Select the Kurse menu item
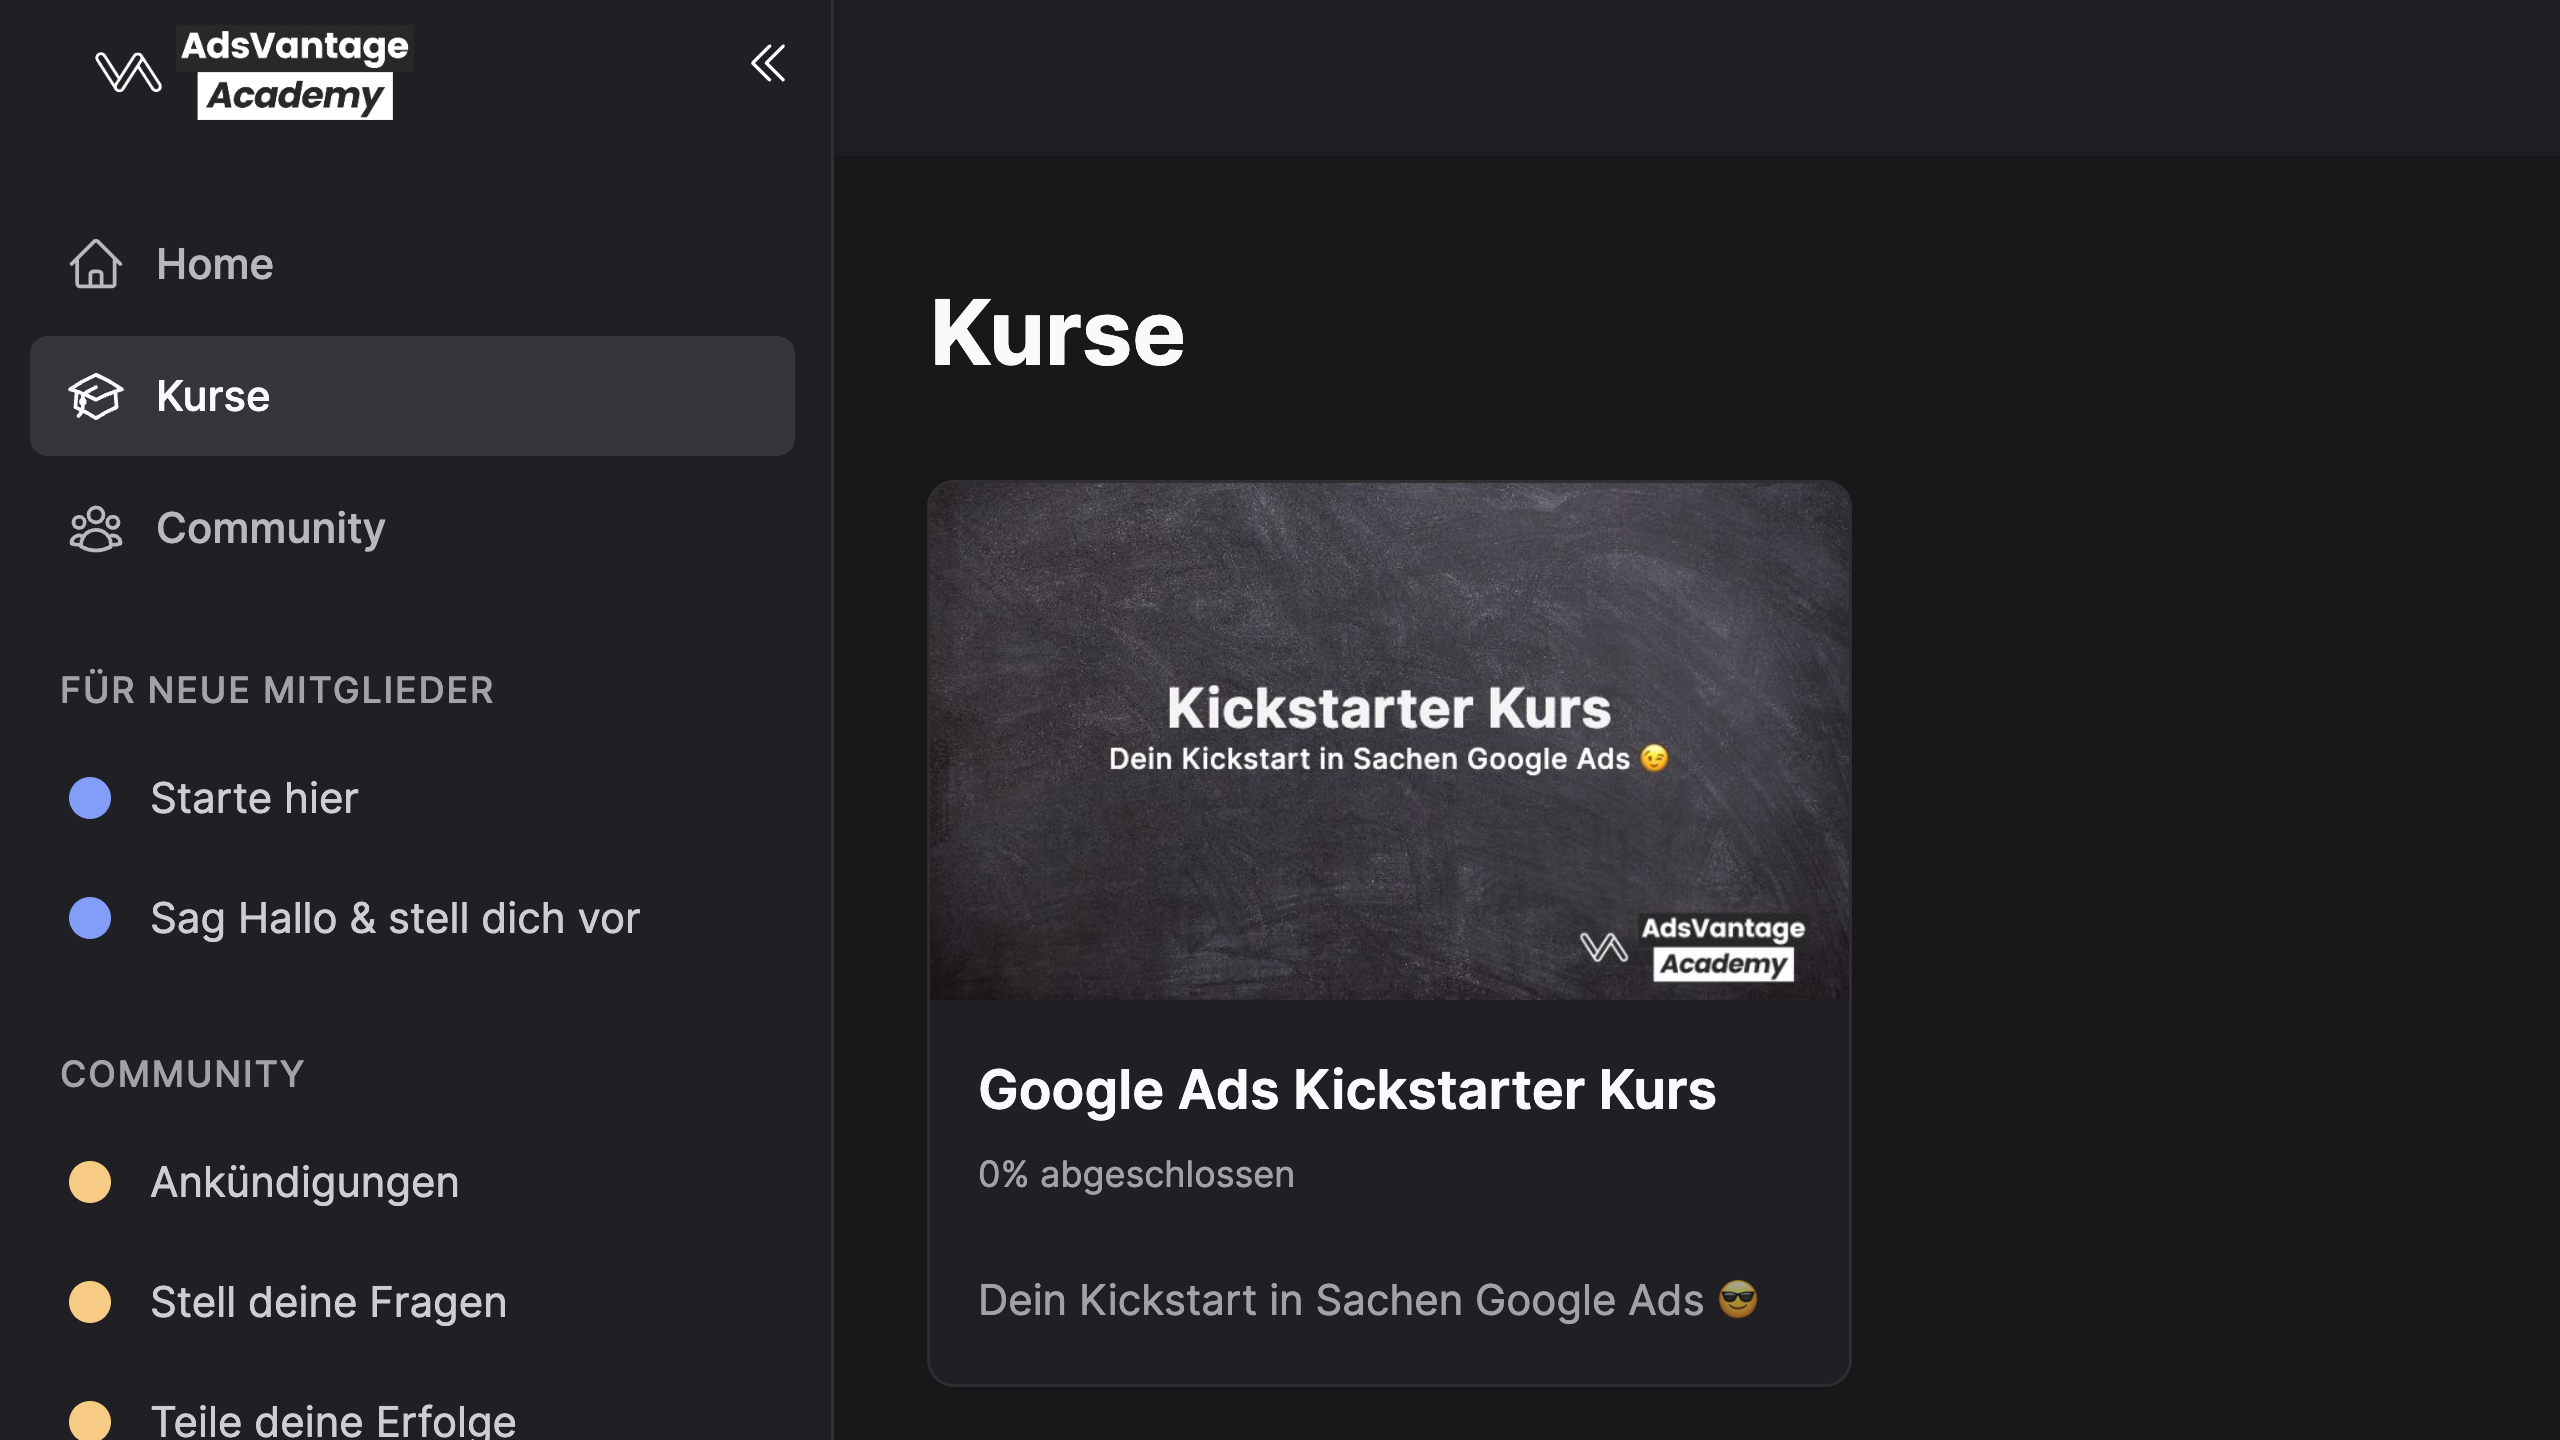The image size is (2560, 1440). point(411,396)
